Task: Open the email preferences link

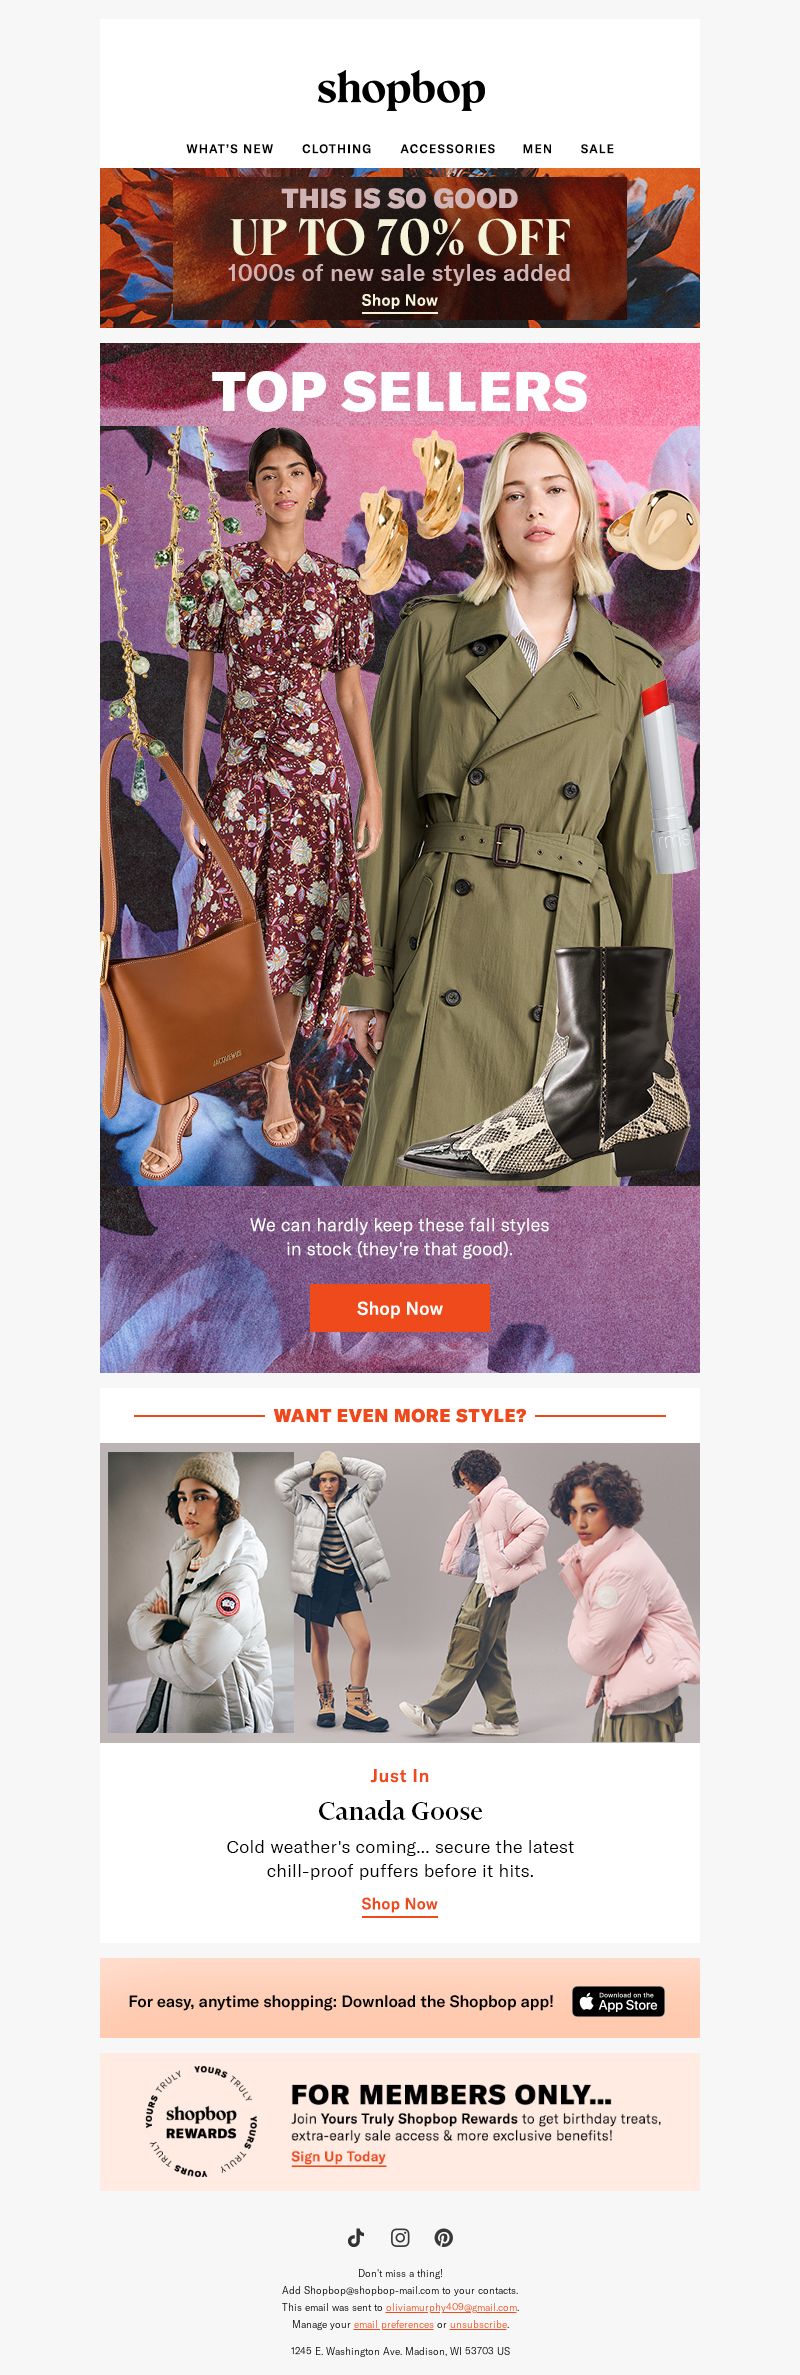Action: (393, 2324)
